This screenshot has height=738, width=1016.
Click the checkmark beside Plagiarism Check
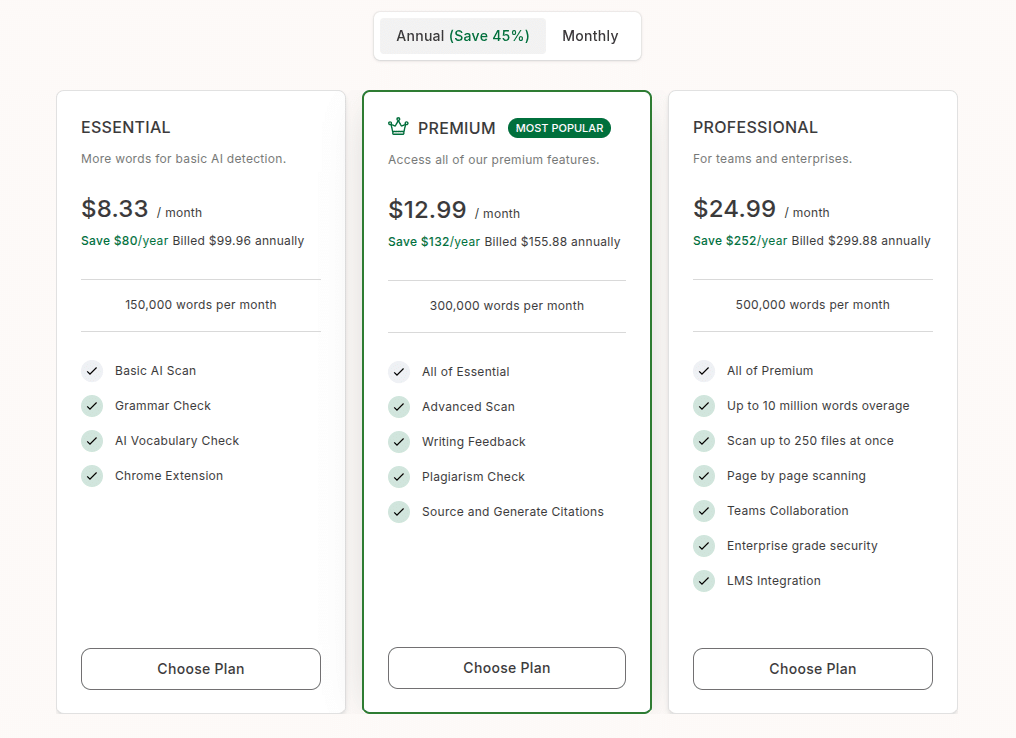pos(398,476)
